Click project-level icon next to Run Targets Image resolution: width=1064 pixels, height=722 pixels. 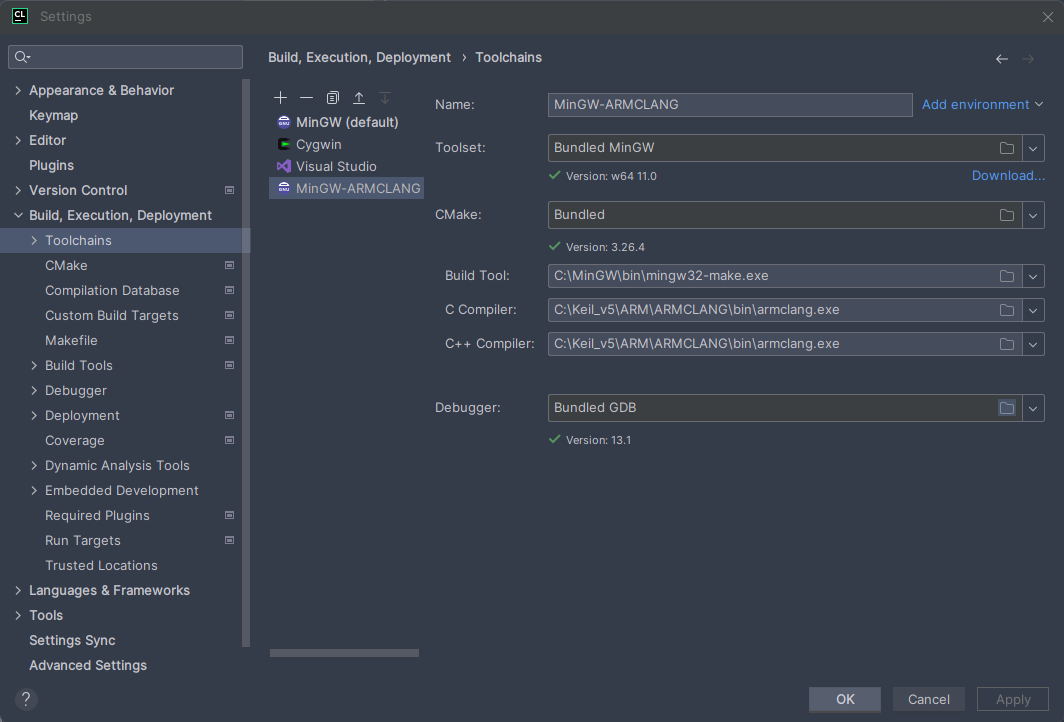point(229,540)
